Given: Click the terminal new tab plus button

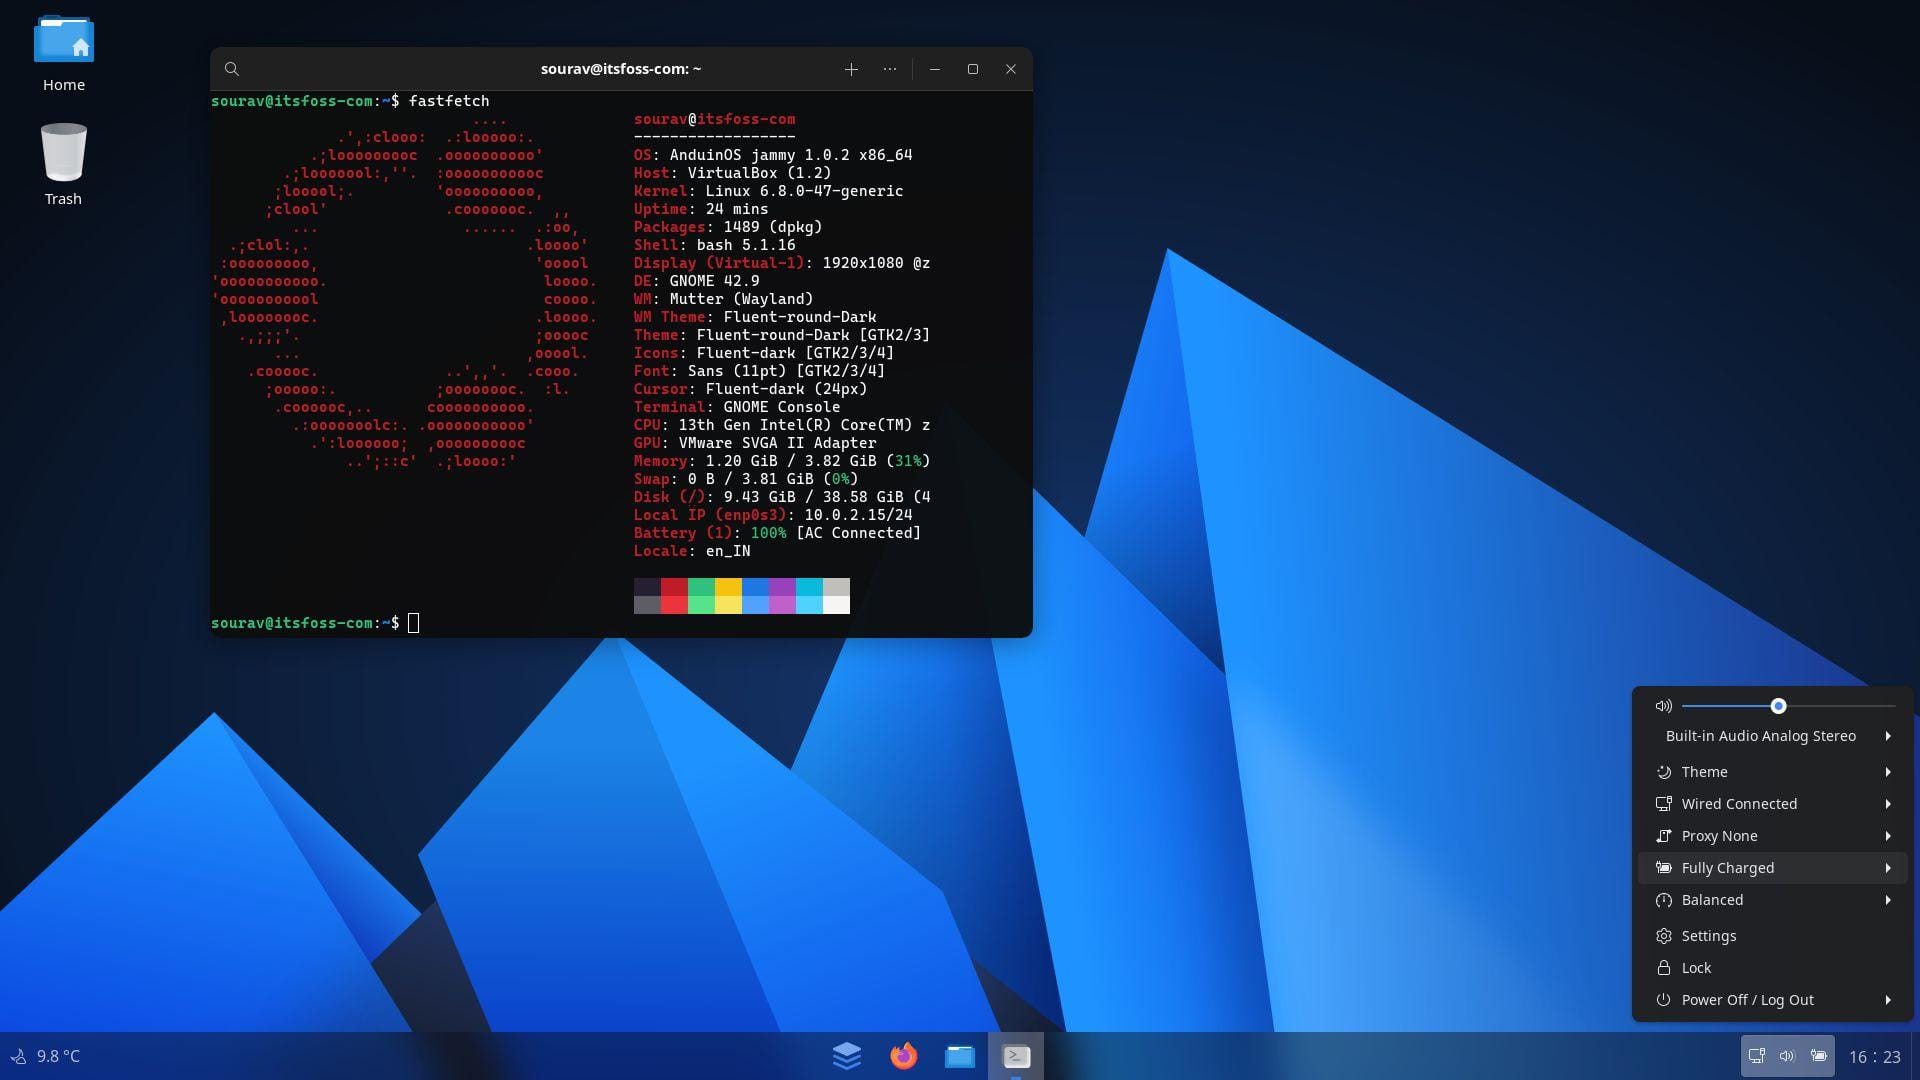Looking at the screenshot, I should click(x=849, y=69).
